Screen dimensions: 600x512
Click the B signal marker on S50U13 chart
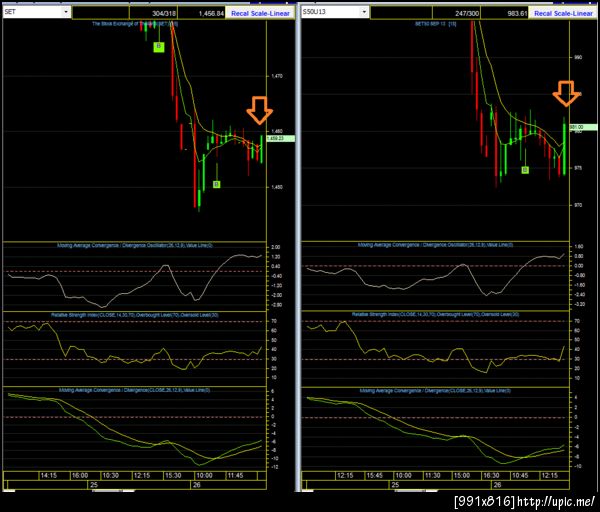525,170
